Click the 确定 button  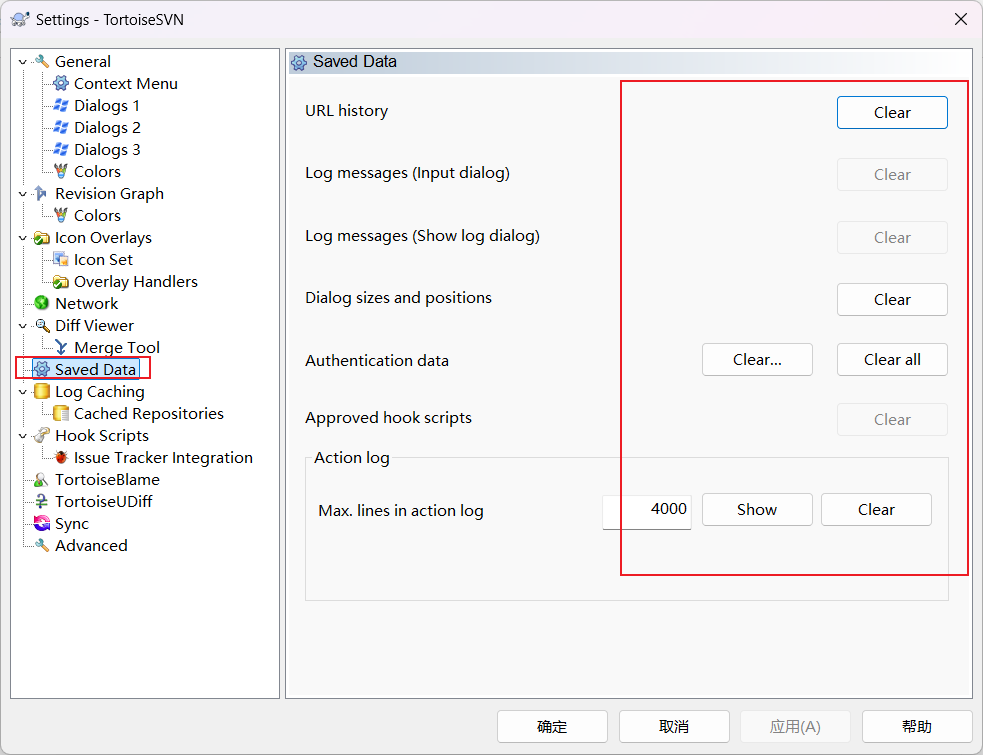click(x=552, y=726)
